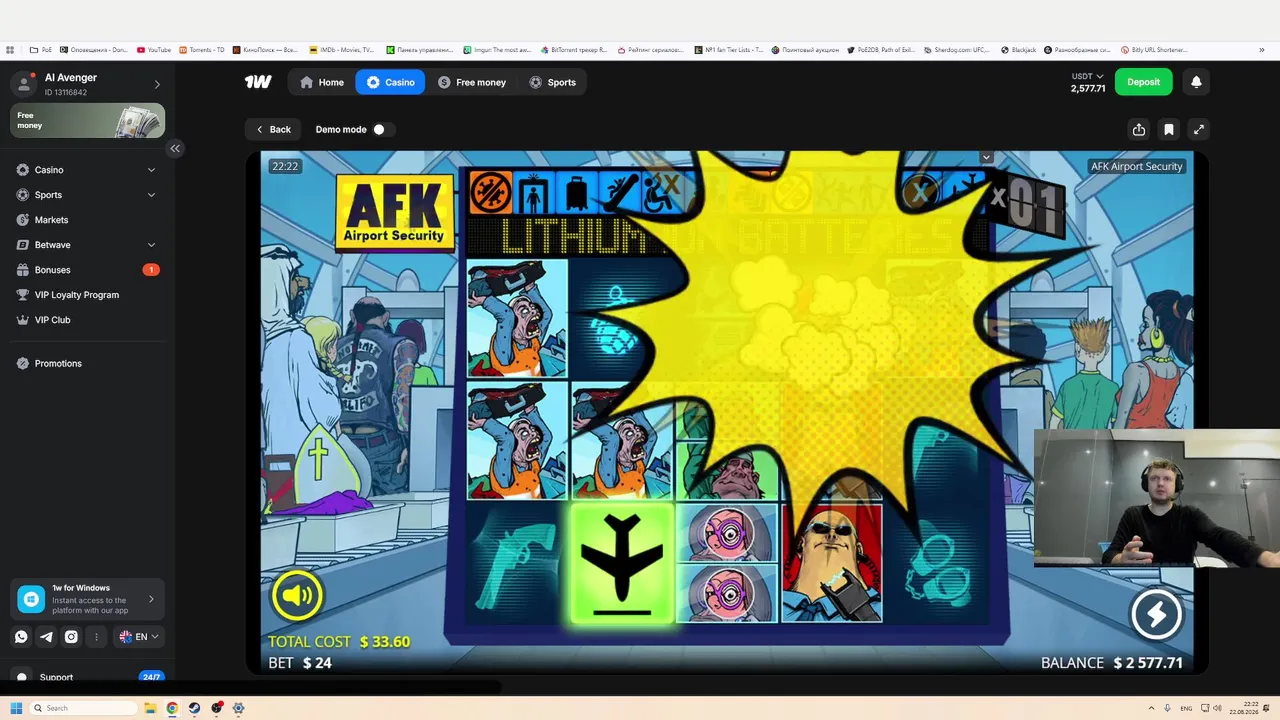Go Back from the game page
This screenshot has width=1280, height=720.
[x=272, y=129]
